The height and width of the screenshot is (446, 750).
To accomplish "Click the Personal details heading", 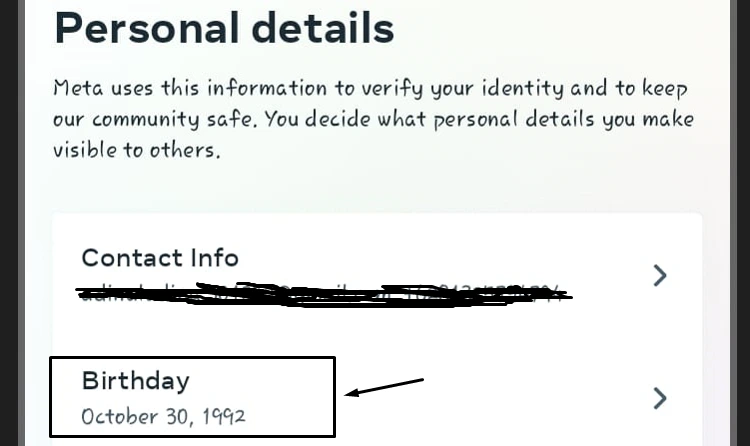I will tap(224, 29).
